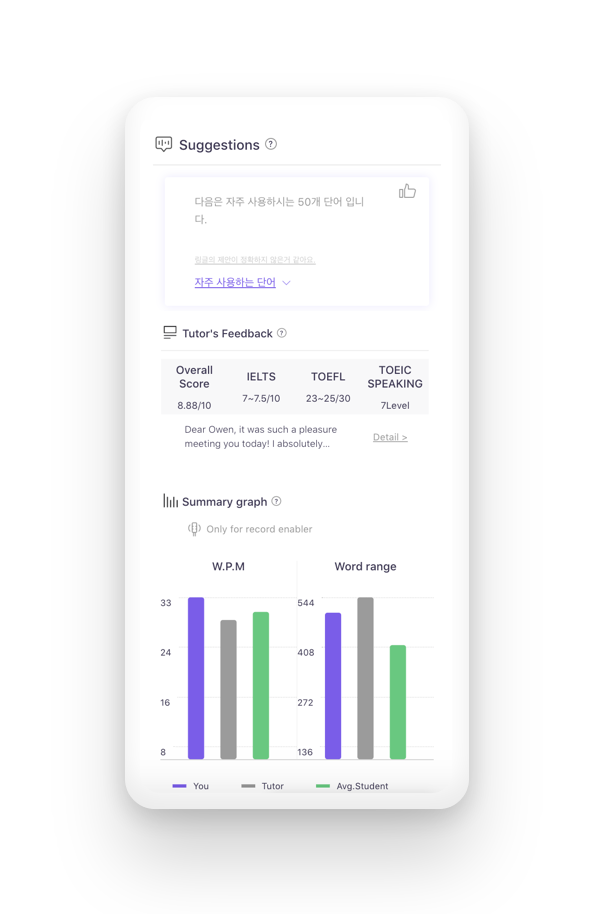Open help icon beside Summary graph
The height and width of the screenshot is (914, 601).
coord(277,501)
